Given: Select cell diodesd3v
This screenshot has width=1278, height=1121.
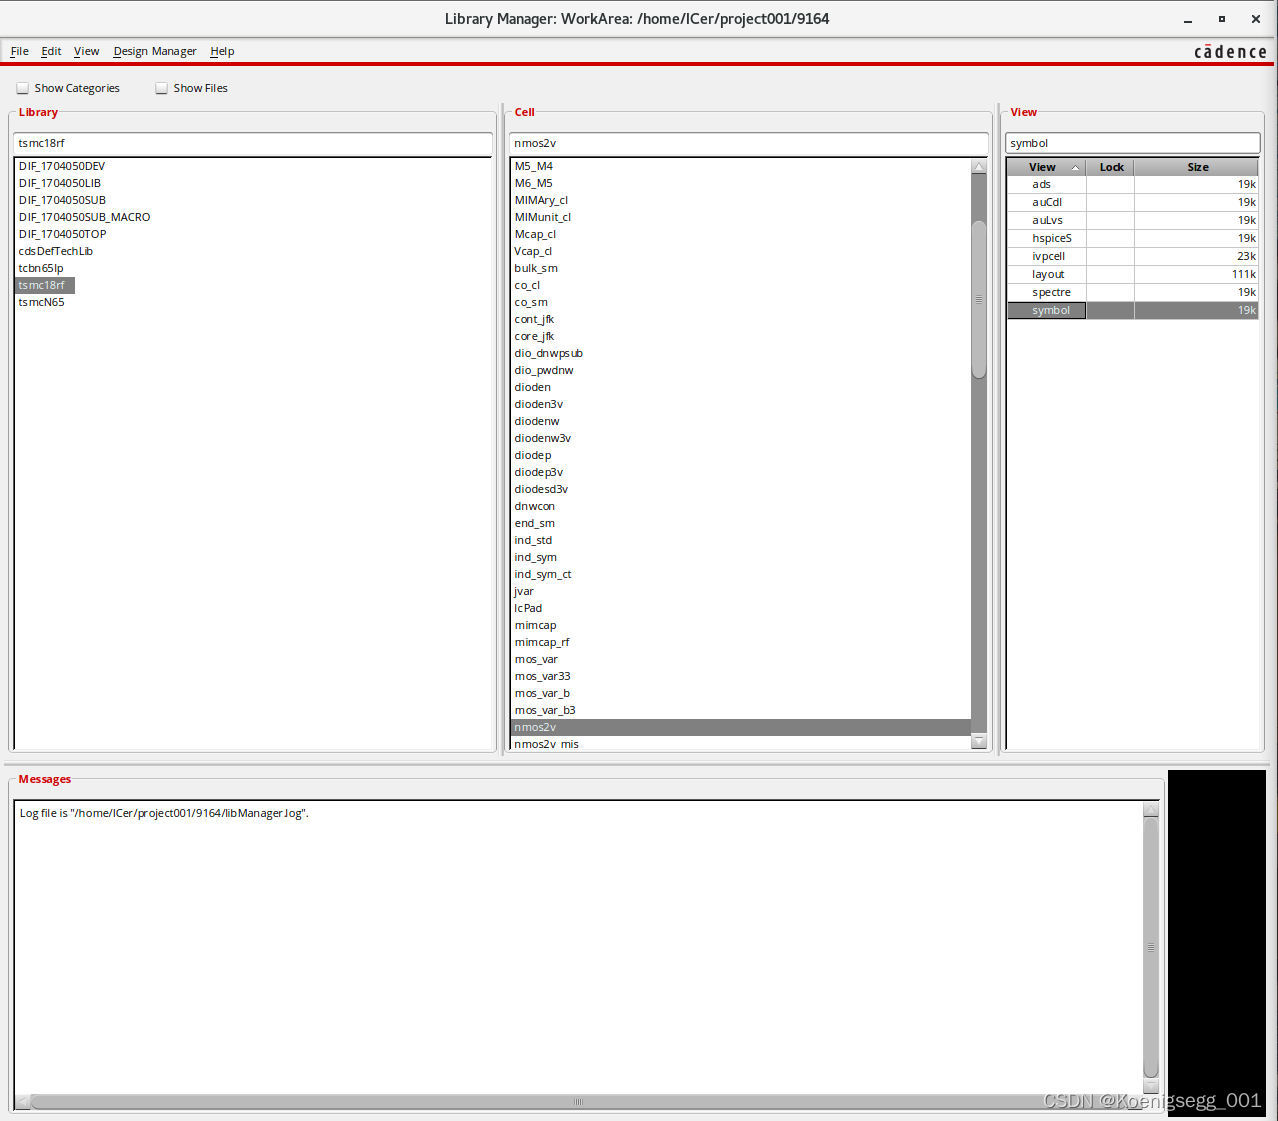Looking at the screenshot, I should tap(541, 489).
